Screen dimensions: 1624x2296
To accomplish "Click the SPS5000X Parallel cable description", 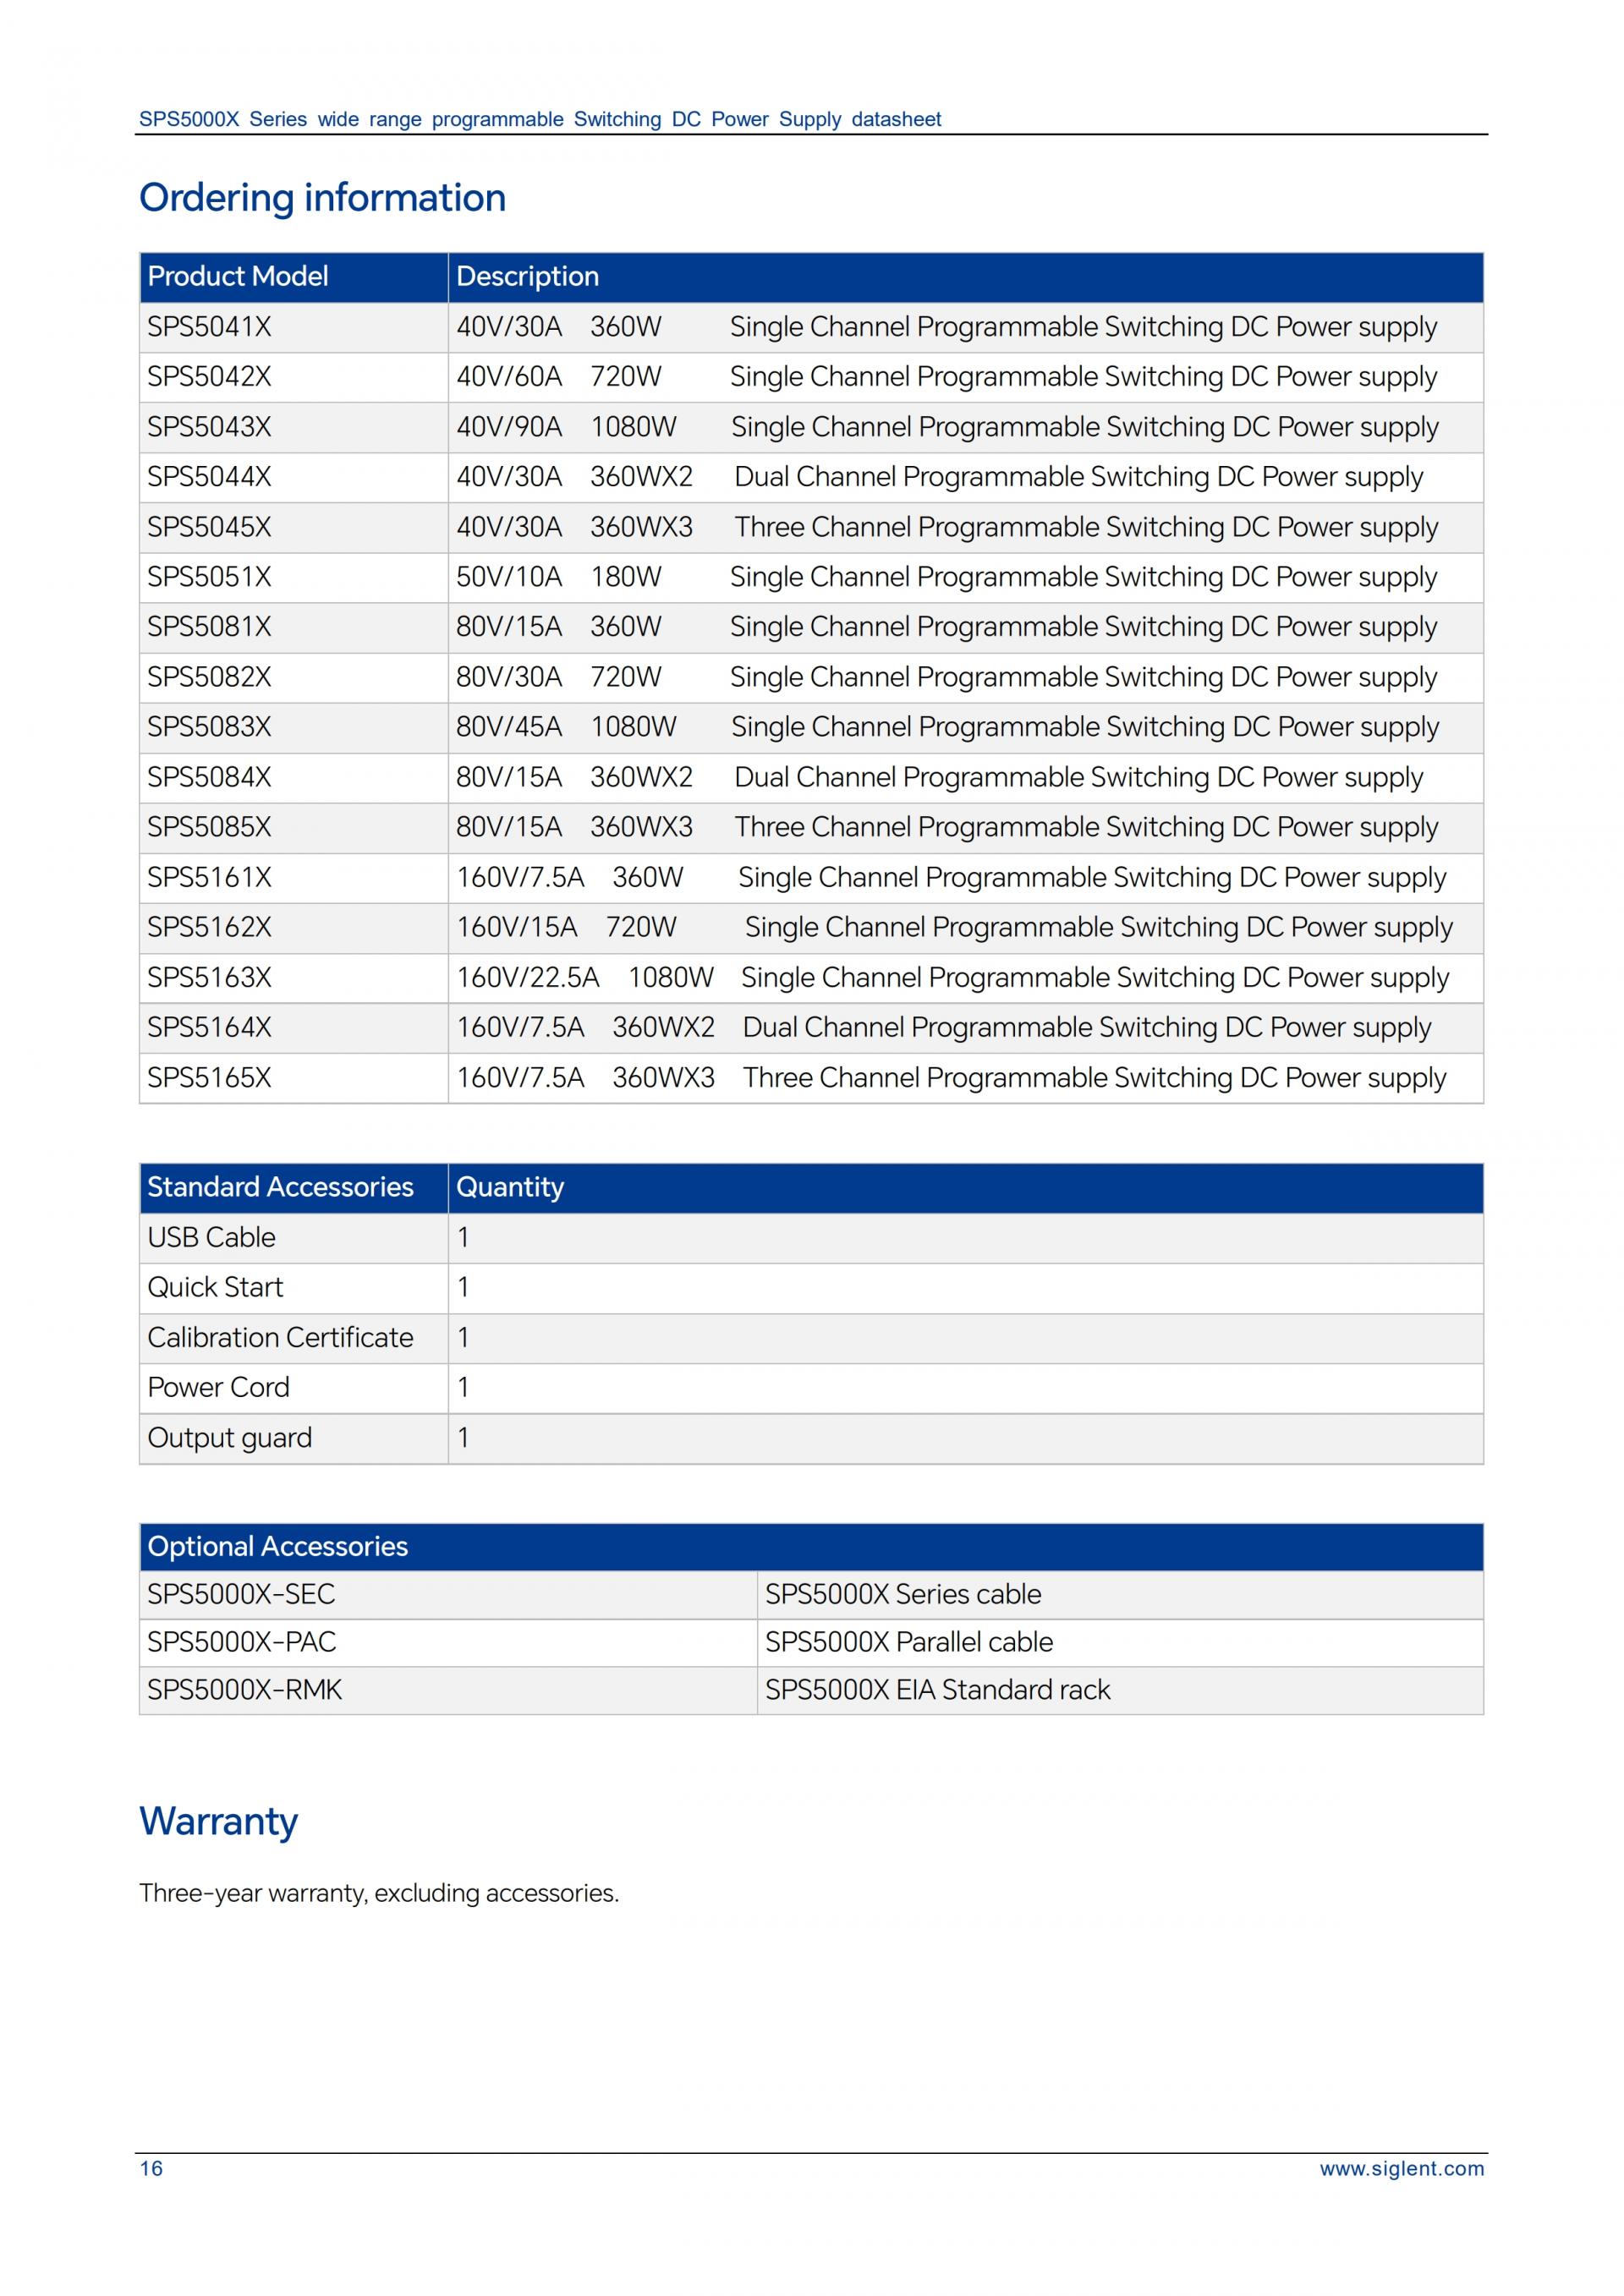I will click(x=908, y=1642).
